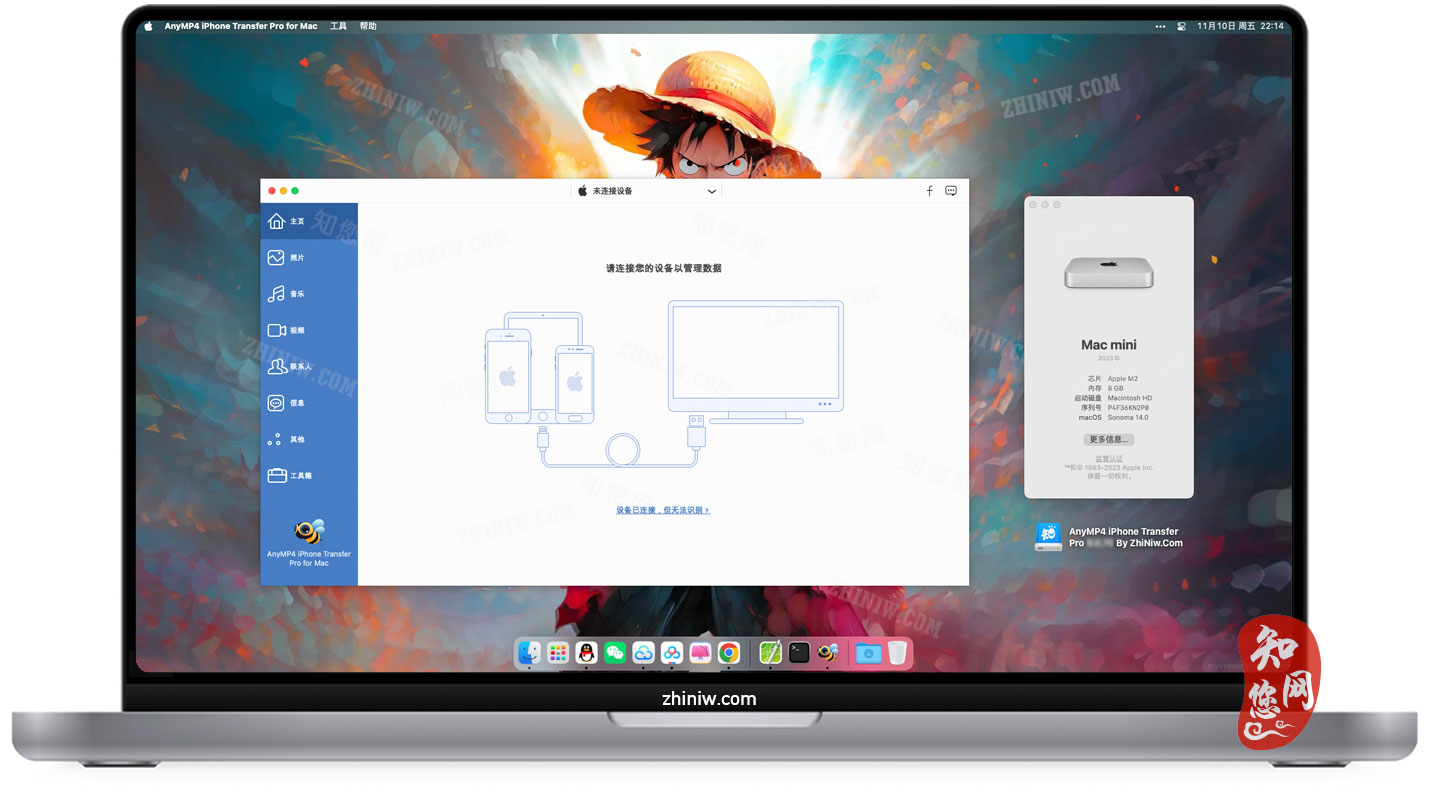Screen dimensions: 1429x797
Task: Open Baidu Netdisk icon in Dock
Action: click(672, 653)
